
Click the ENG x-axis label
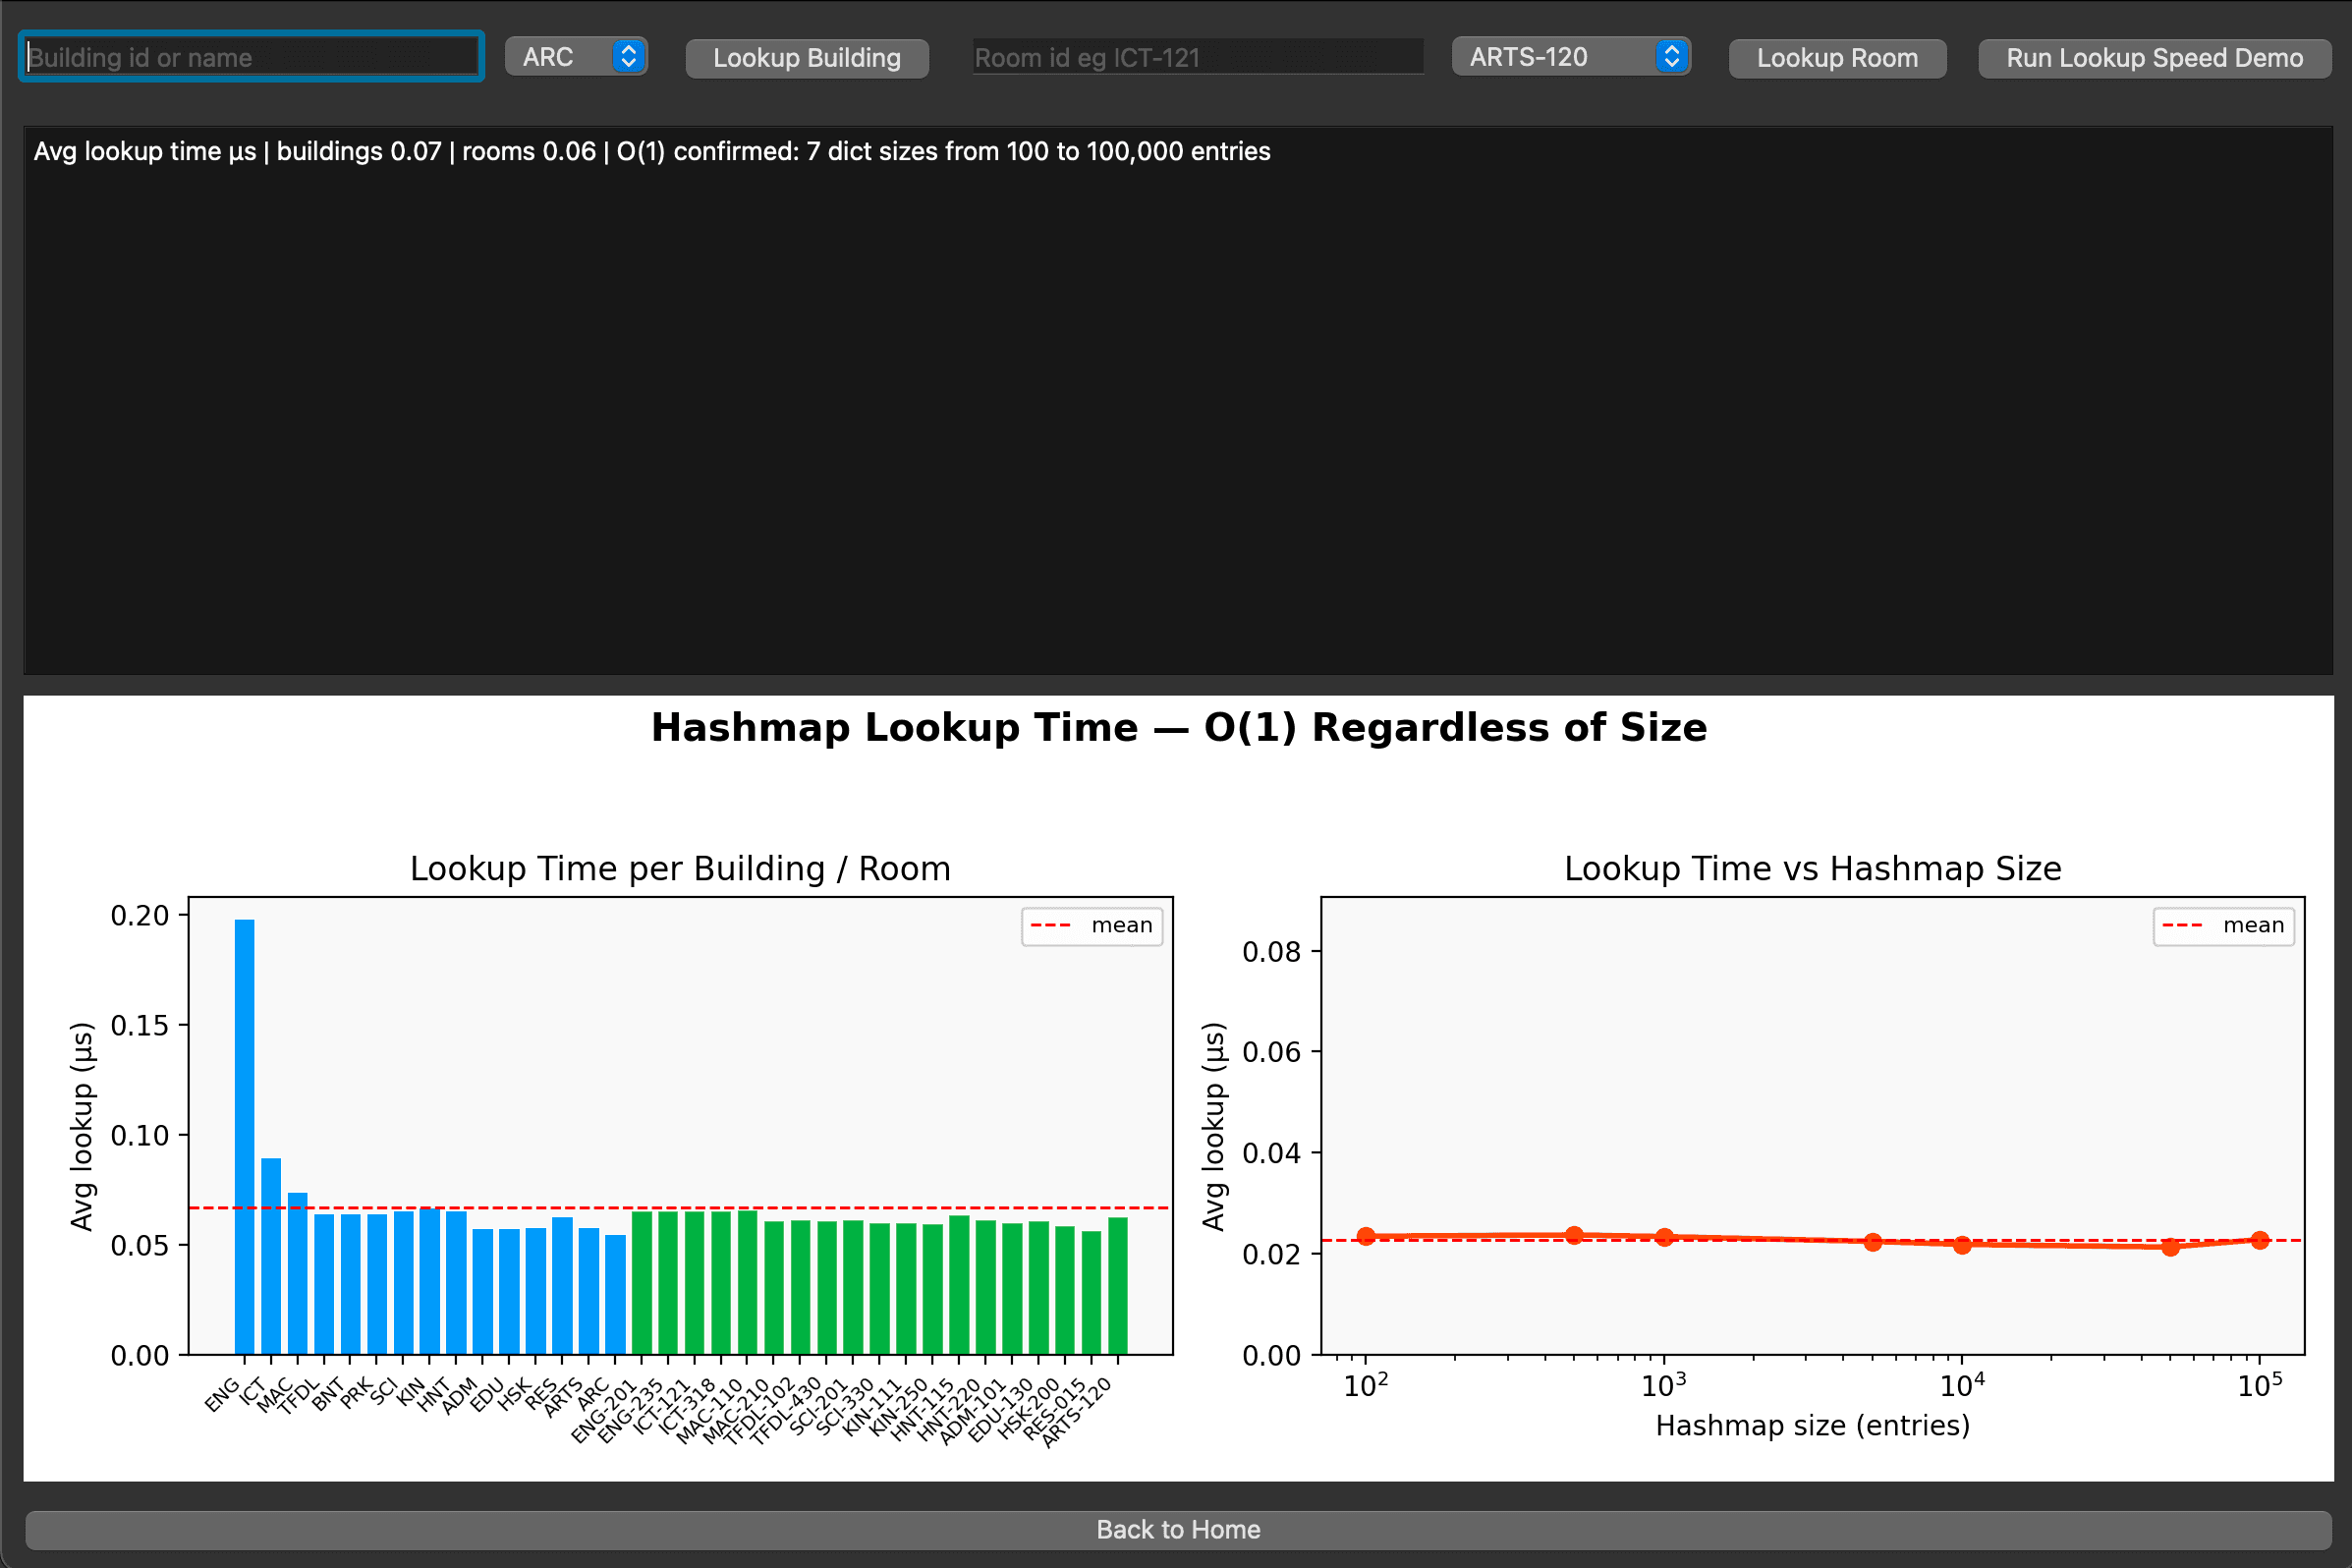[x=223, y=1394]
